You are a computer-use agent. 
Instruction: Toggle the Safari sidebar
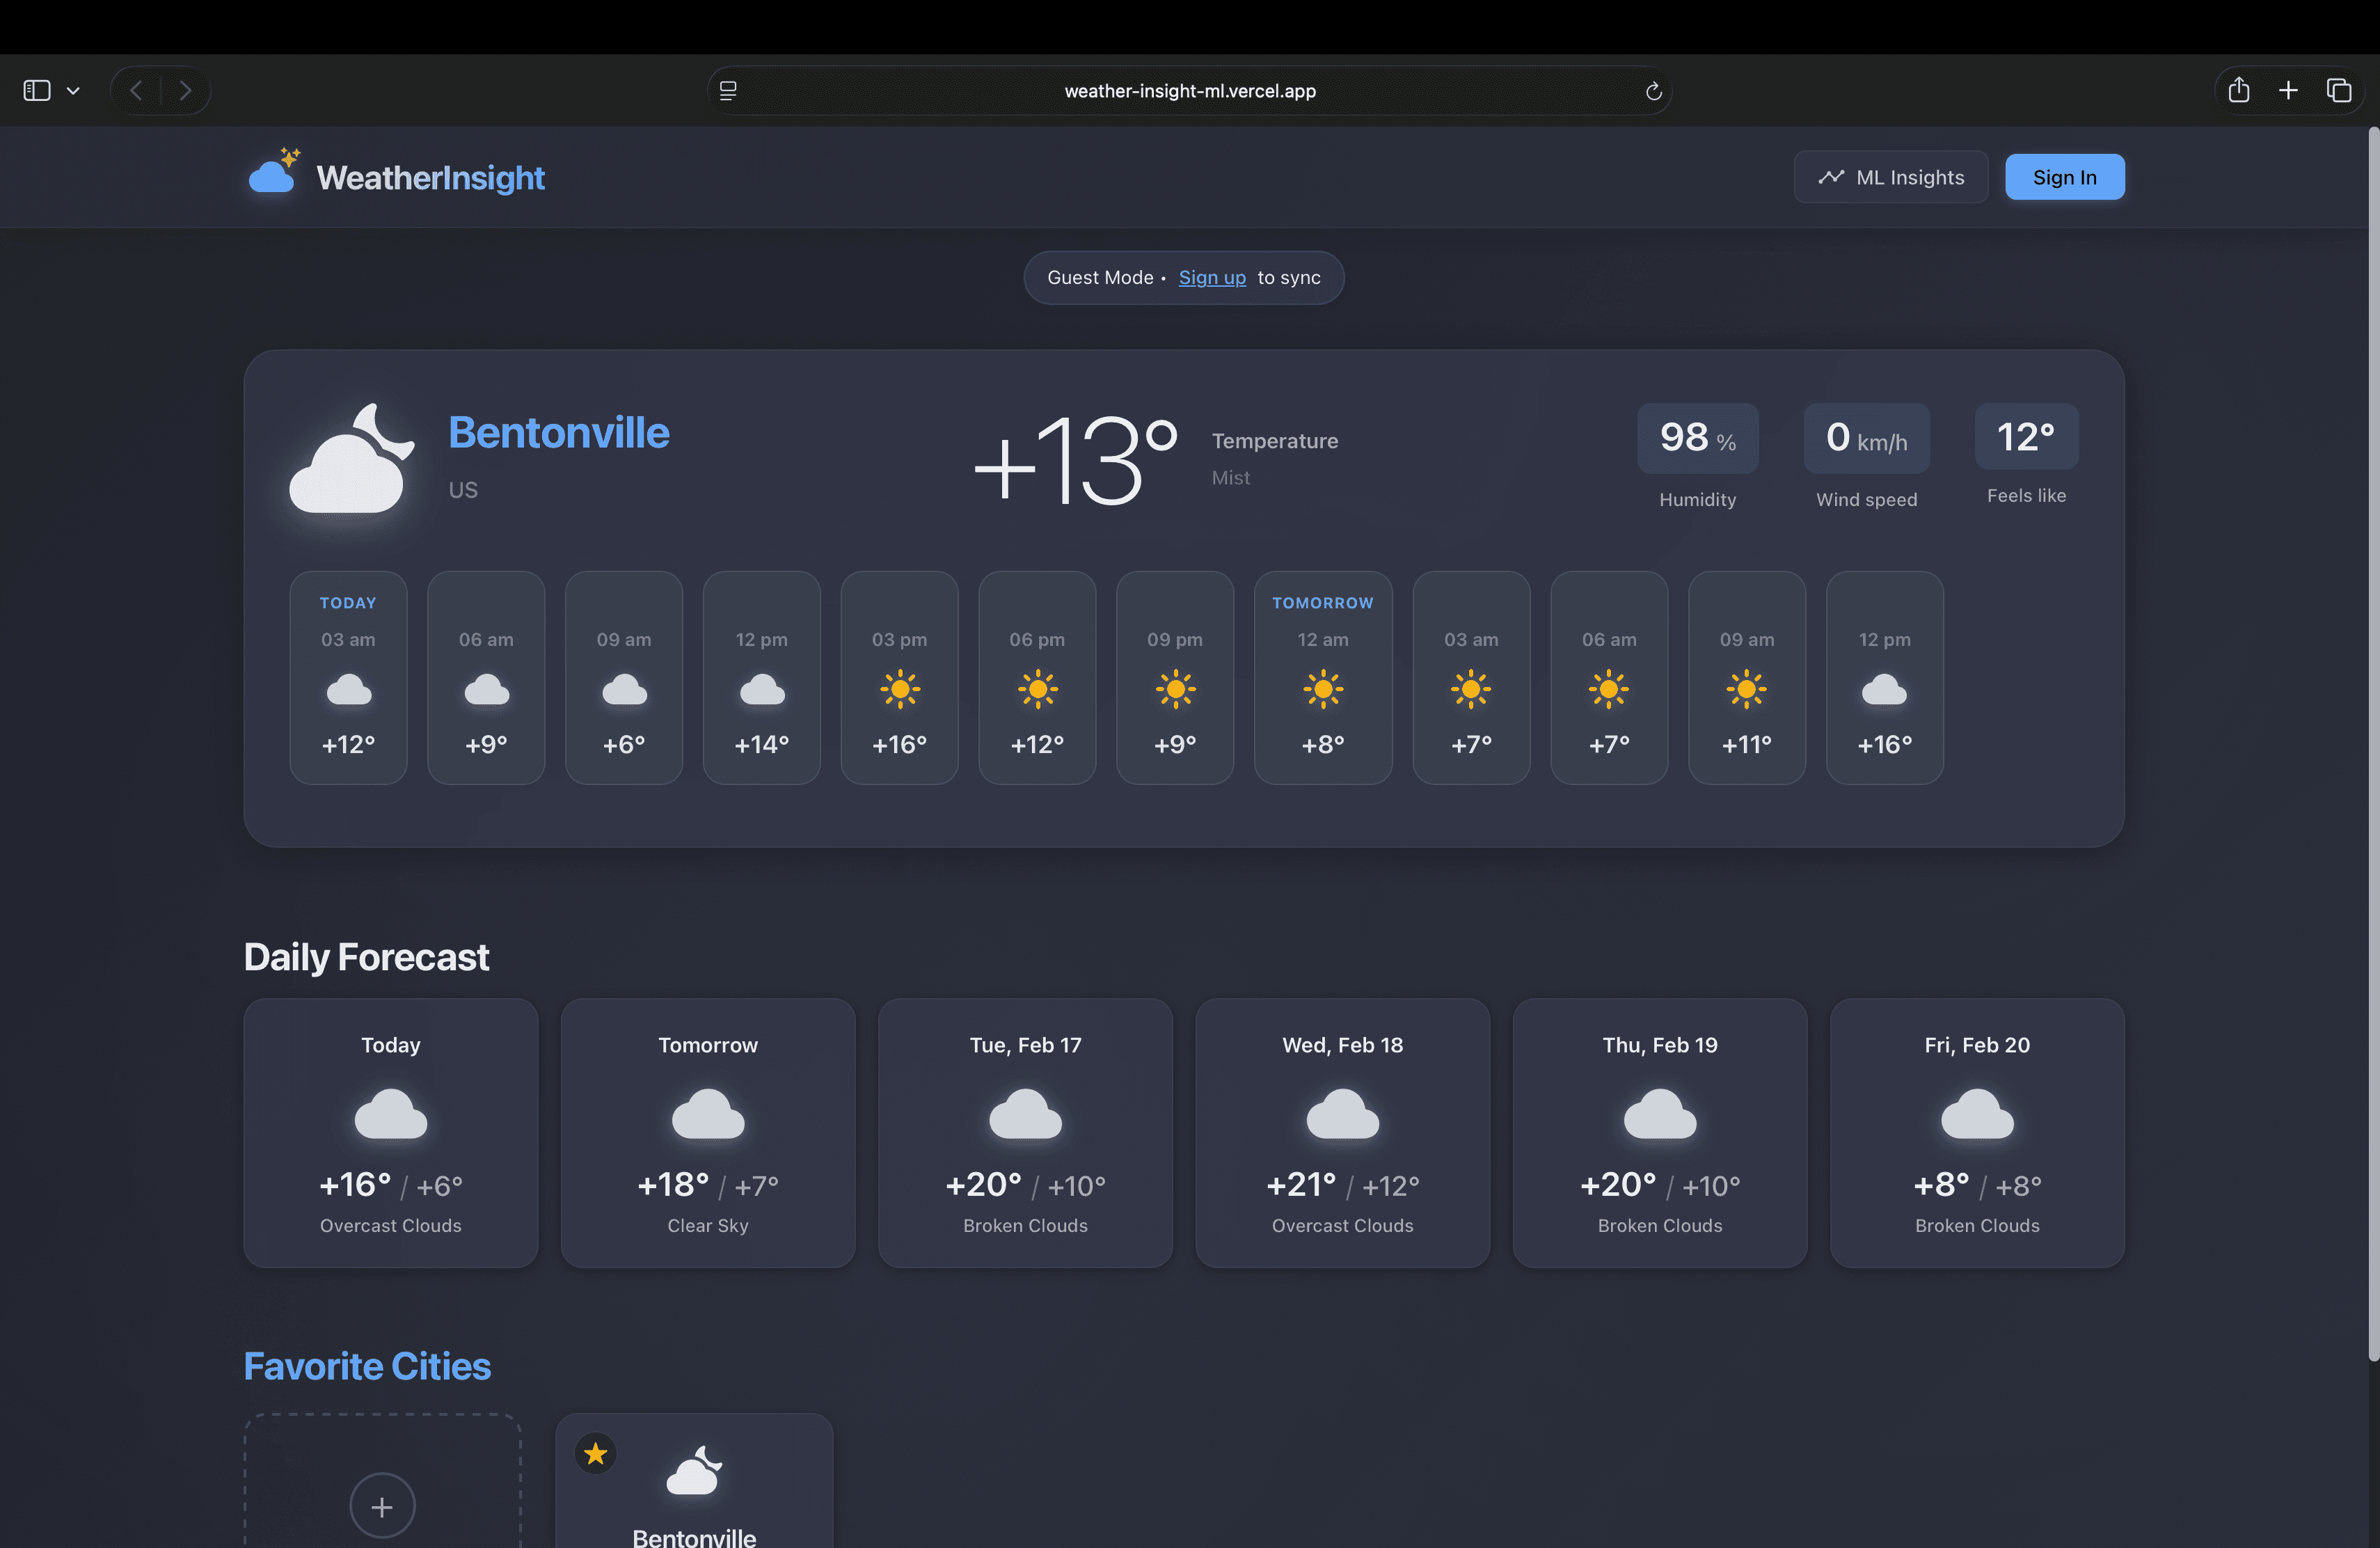click(37, 90)
